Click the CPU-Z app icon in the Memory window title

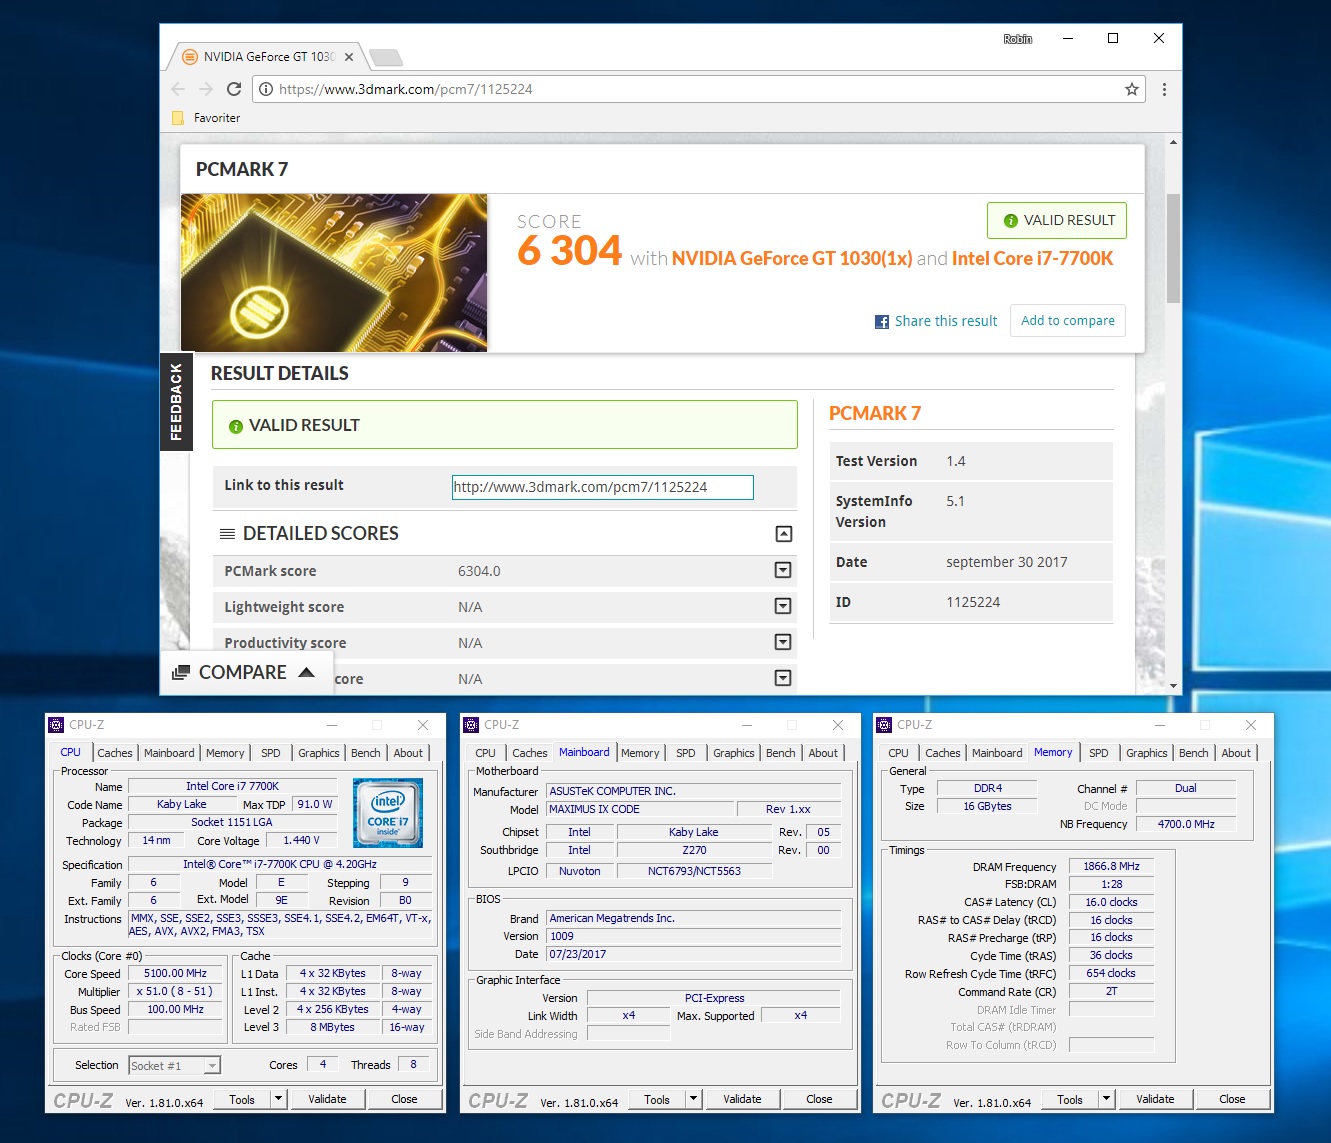coord(884,725)
